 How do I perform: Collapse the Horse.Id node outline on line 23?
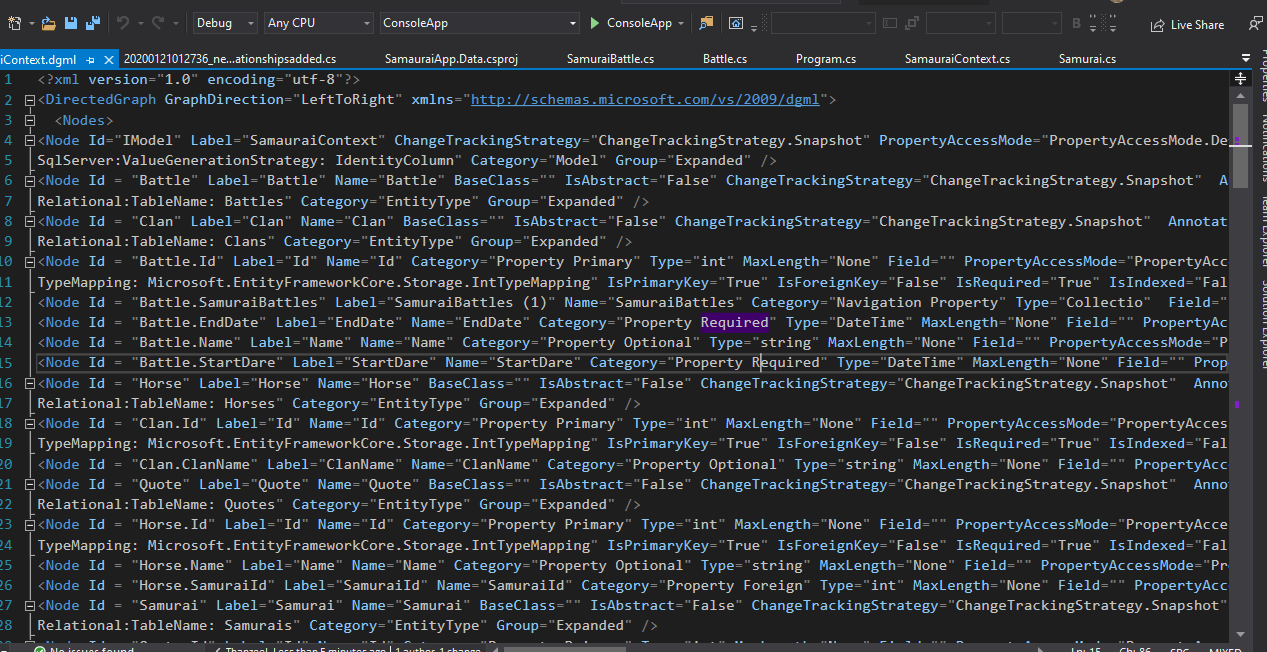[30, 525]
